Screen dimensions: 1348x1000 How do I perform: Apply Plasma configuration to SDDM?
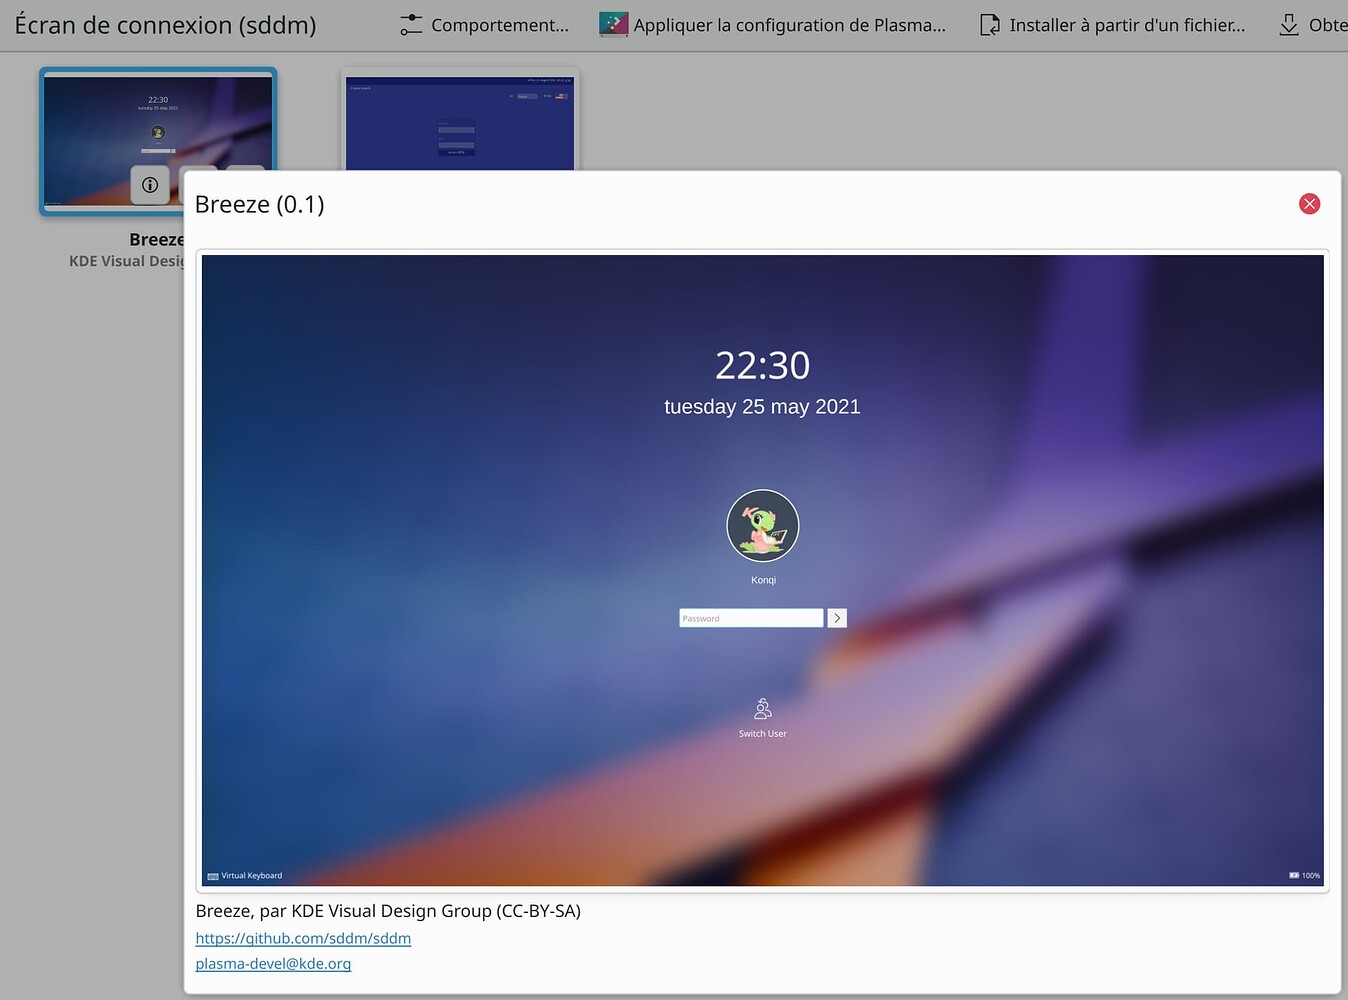coord(772,25)
